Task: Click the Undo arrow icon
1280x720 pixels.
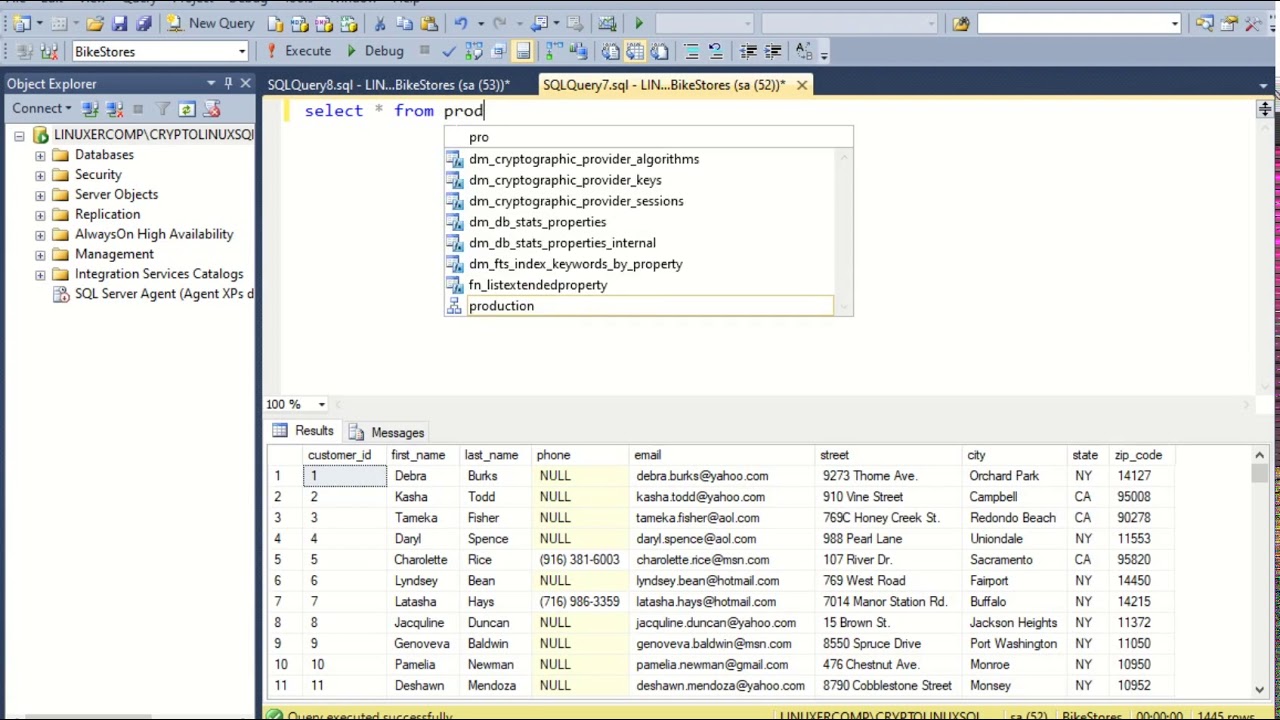Action: (x=460, y=24)
